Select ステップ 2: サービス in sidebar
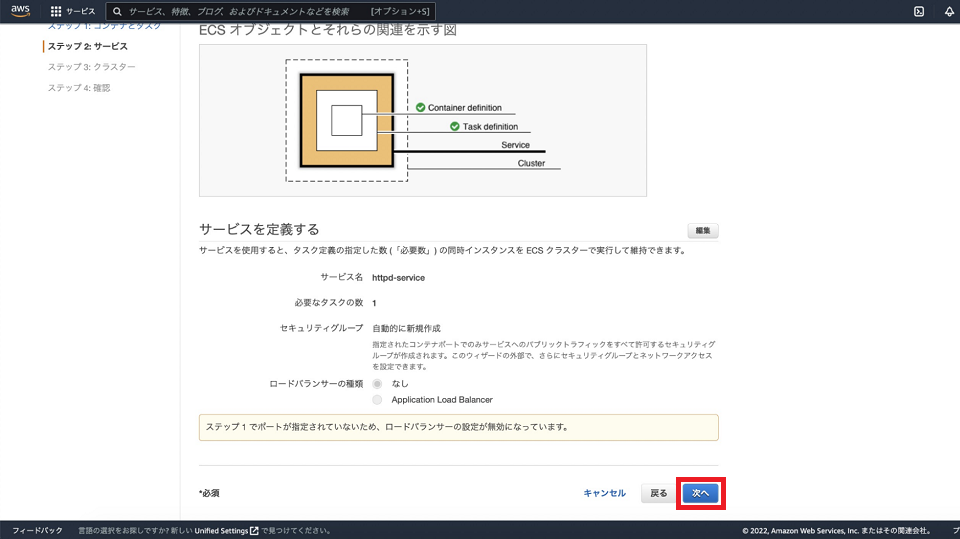Image resolution: width=960 pixels, height=539 pixels. (x=88, y=46)
